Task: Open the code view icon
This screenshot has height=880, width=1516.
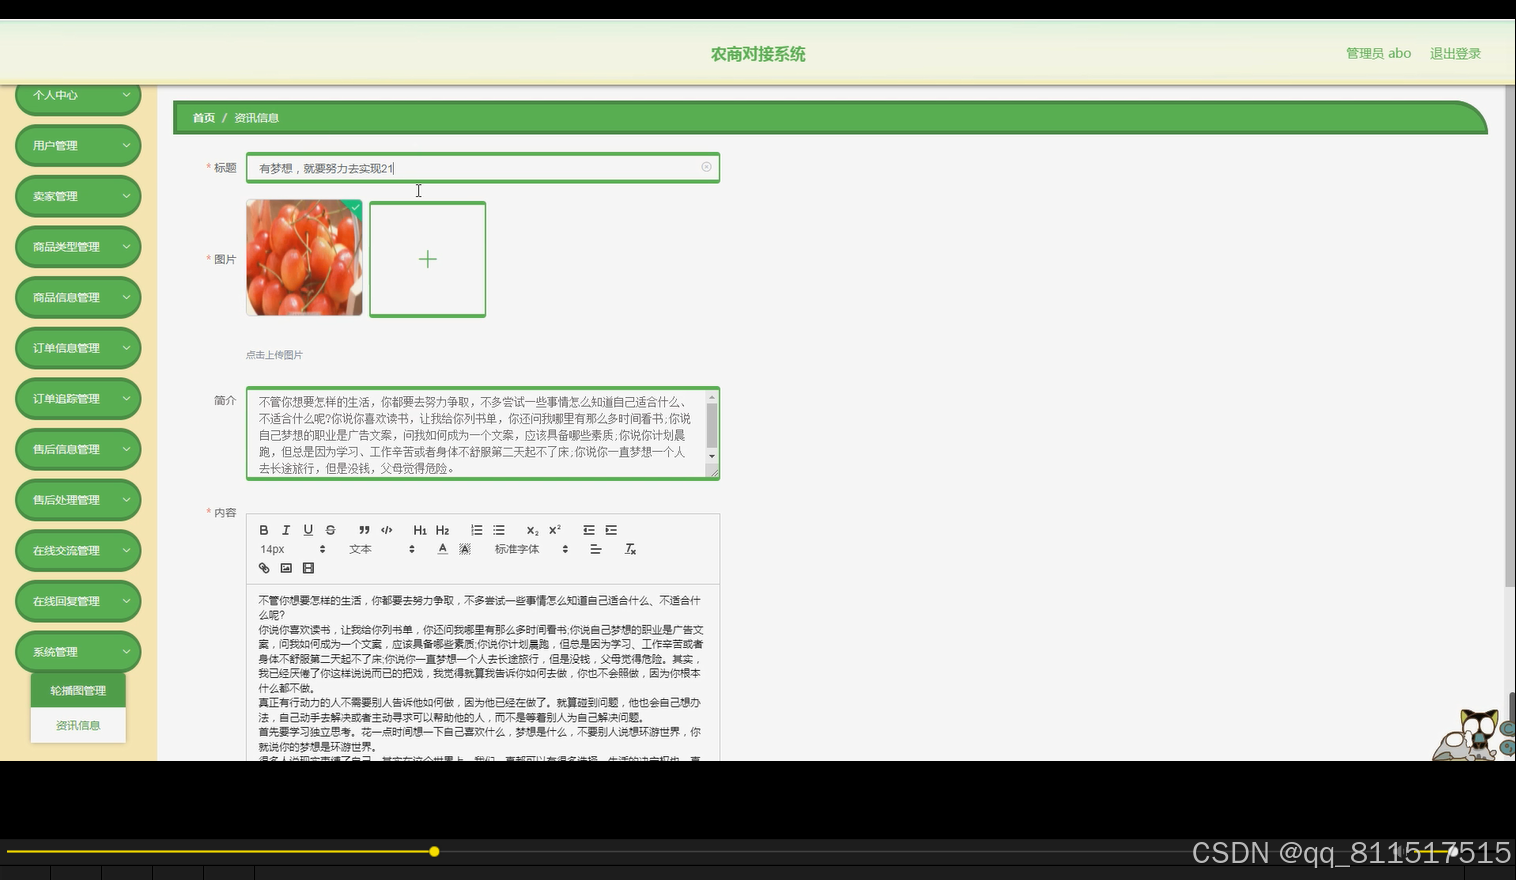Action: tap(386, 529)
